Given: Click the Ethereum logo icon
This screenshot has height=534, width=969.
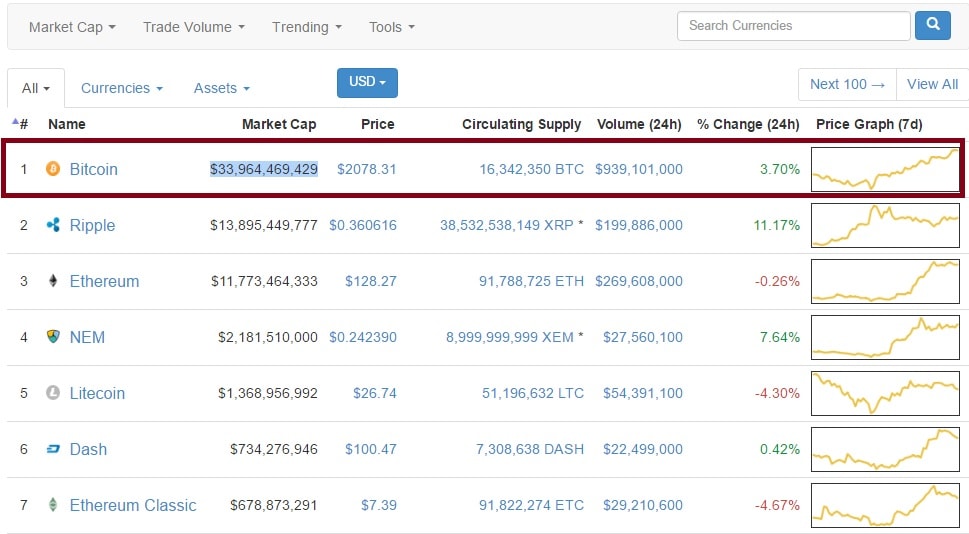Looking at the screenshot, I should [x=53, y=281].
